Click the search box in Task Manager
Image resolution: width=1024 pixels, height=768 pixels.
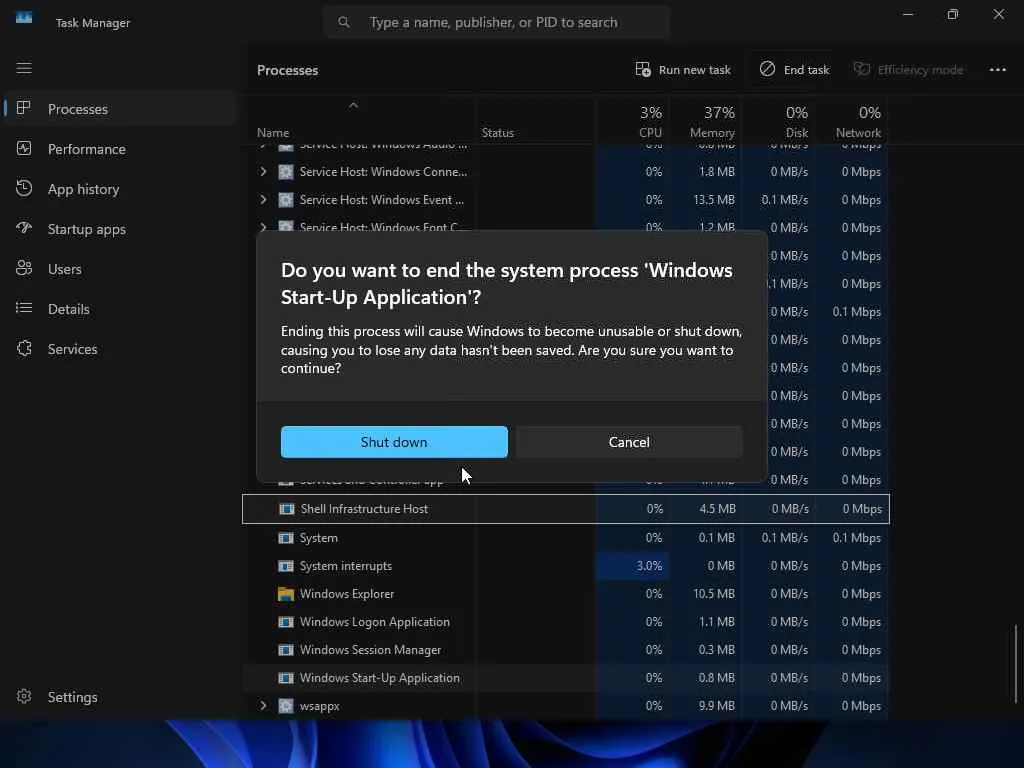click(x=496, y=22)
